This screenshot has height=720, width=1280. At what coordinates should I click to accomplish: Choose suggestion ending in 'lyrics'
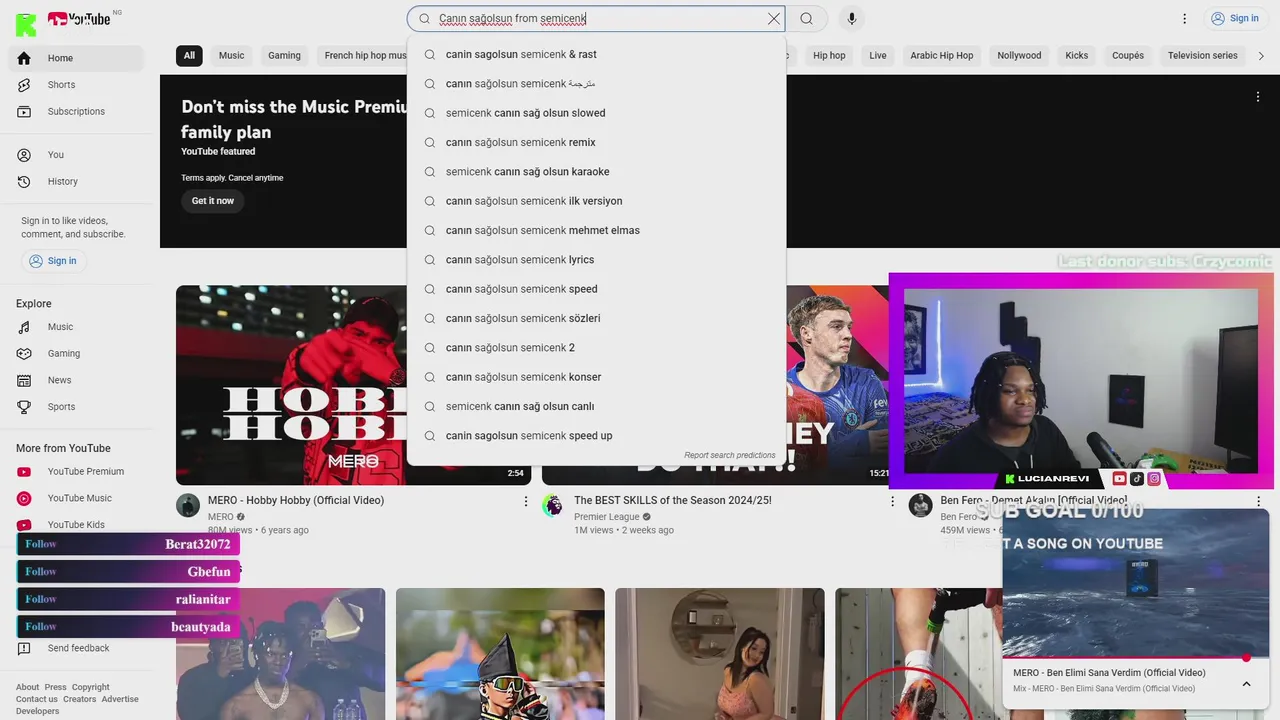pos(596,260)
